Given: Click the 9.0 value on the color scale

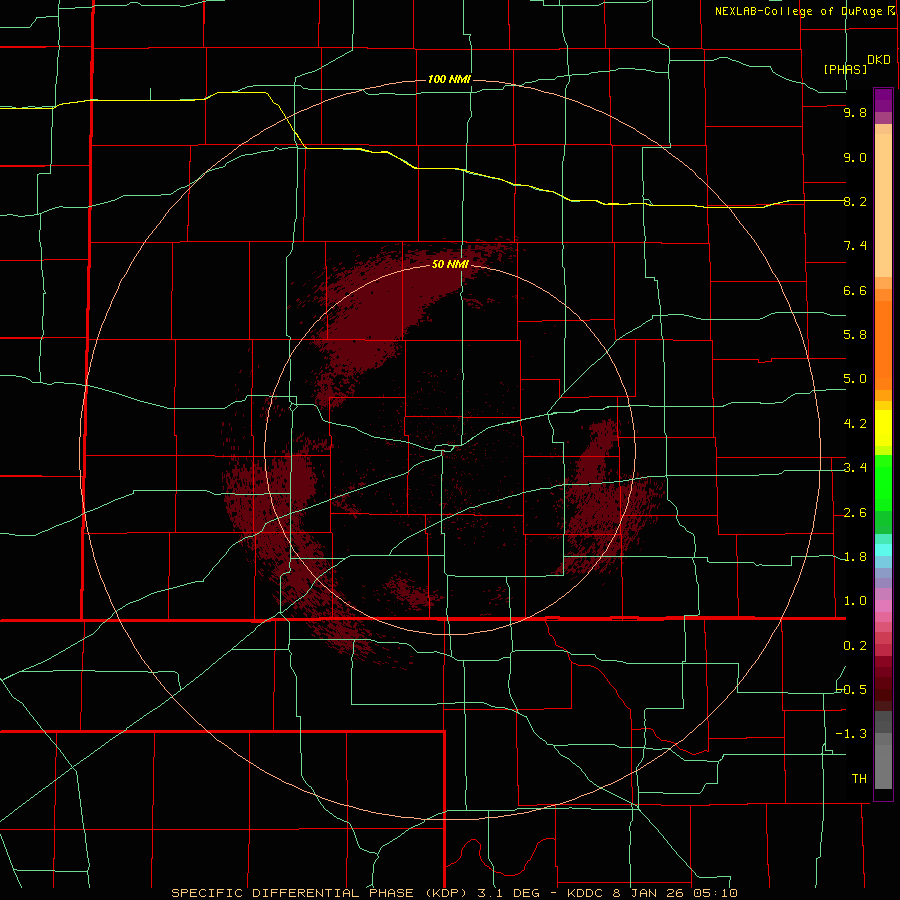Looking at the screenshot, I should (855, 157).
